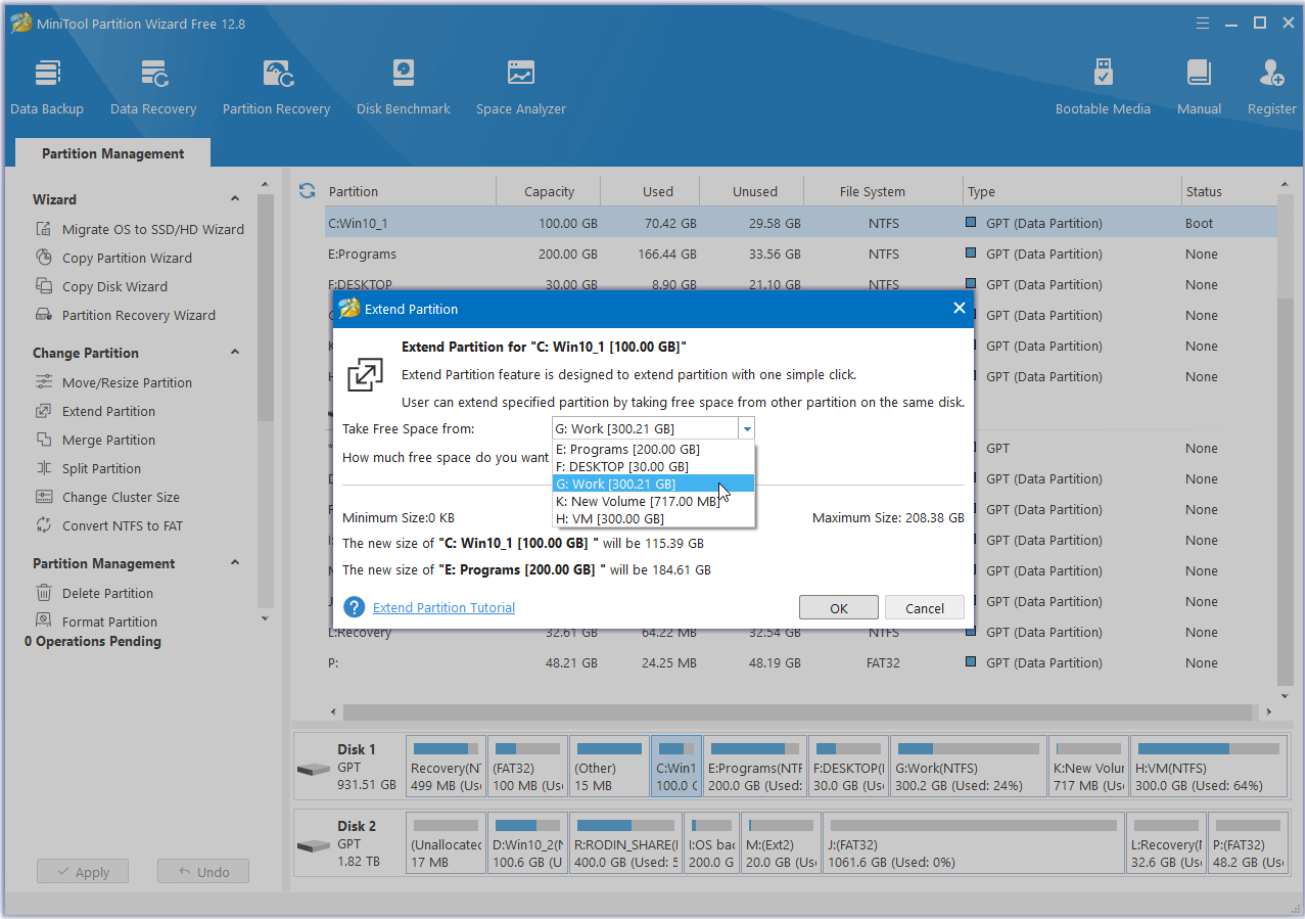The width and height of the screenshot is (1305, 919).
Task: Select G:Work(NTFS) block in Disk 1 map
Action: [x=968, y=767]
